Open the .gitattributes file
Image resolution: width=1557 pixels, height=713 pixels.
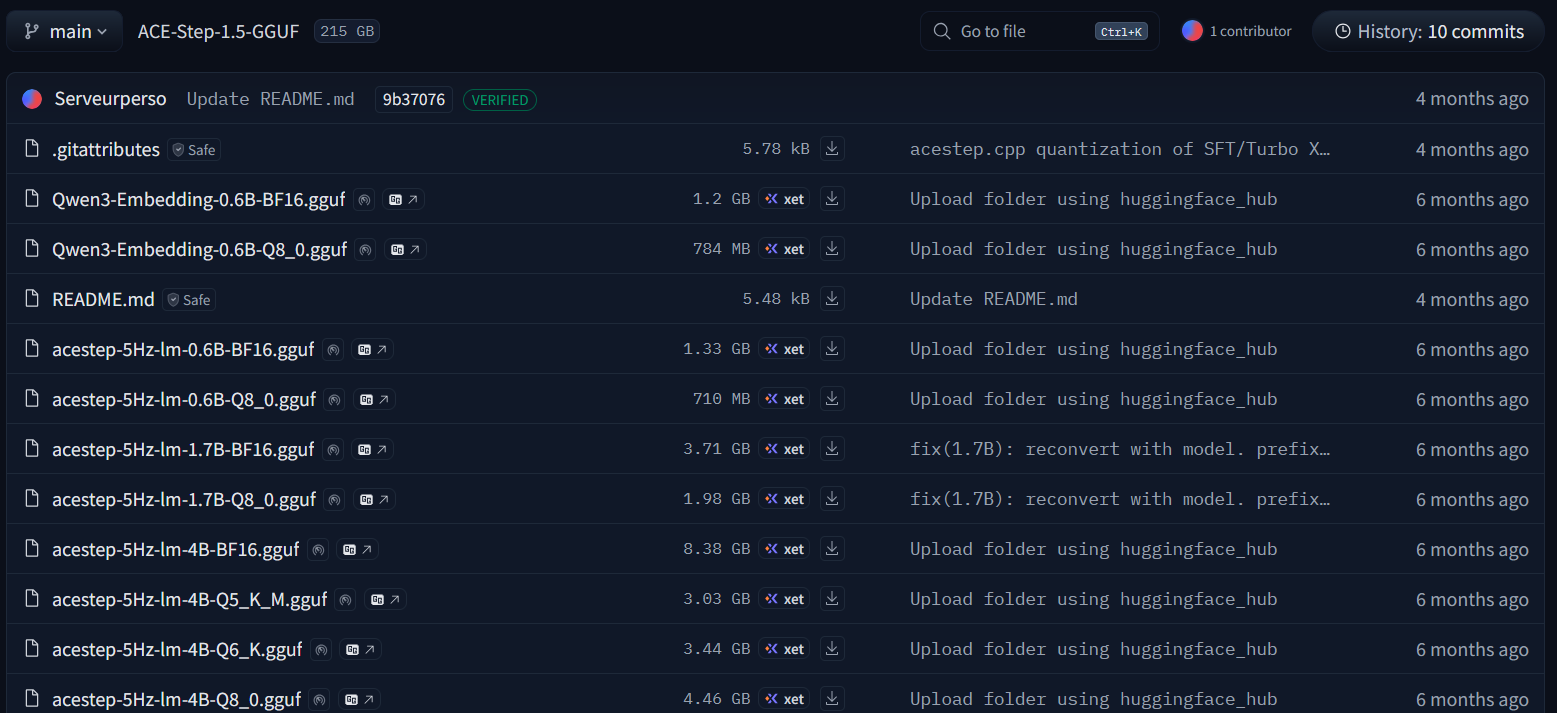(106, 149)
